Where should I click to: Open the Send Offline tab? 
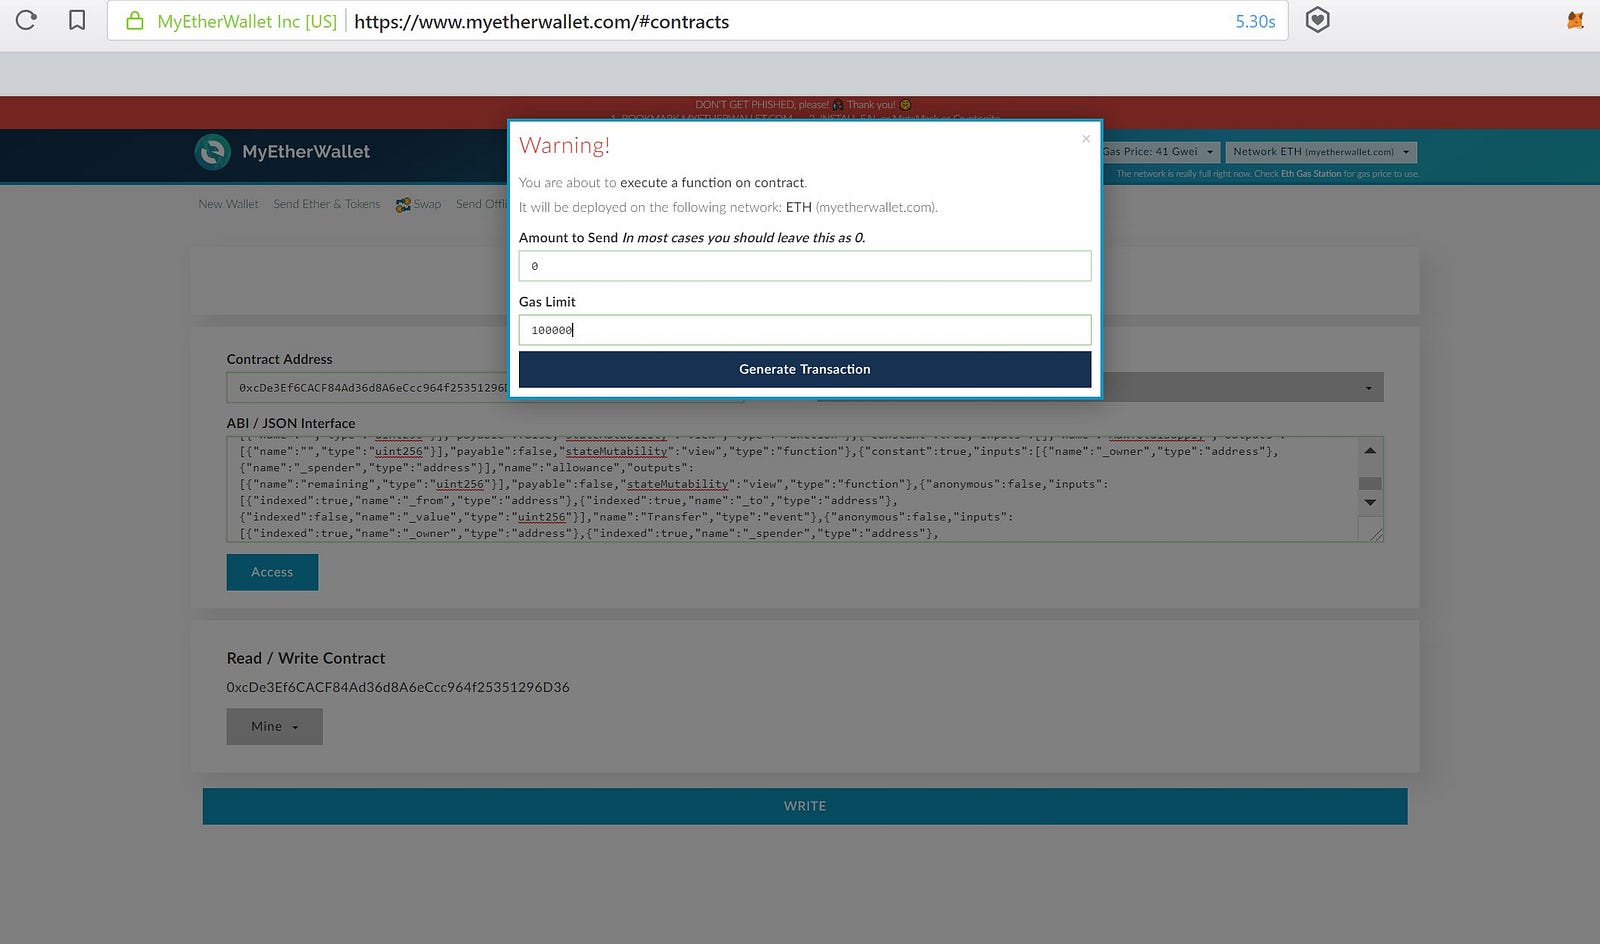click(x=482, y=204)
